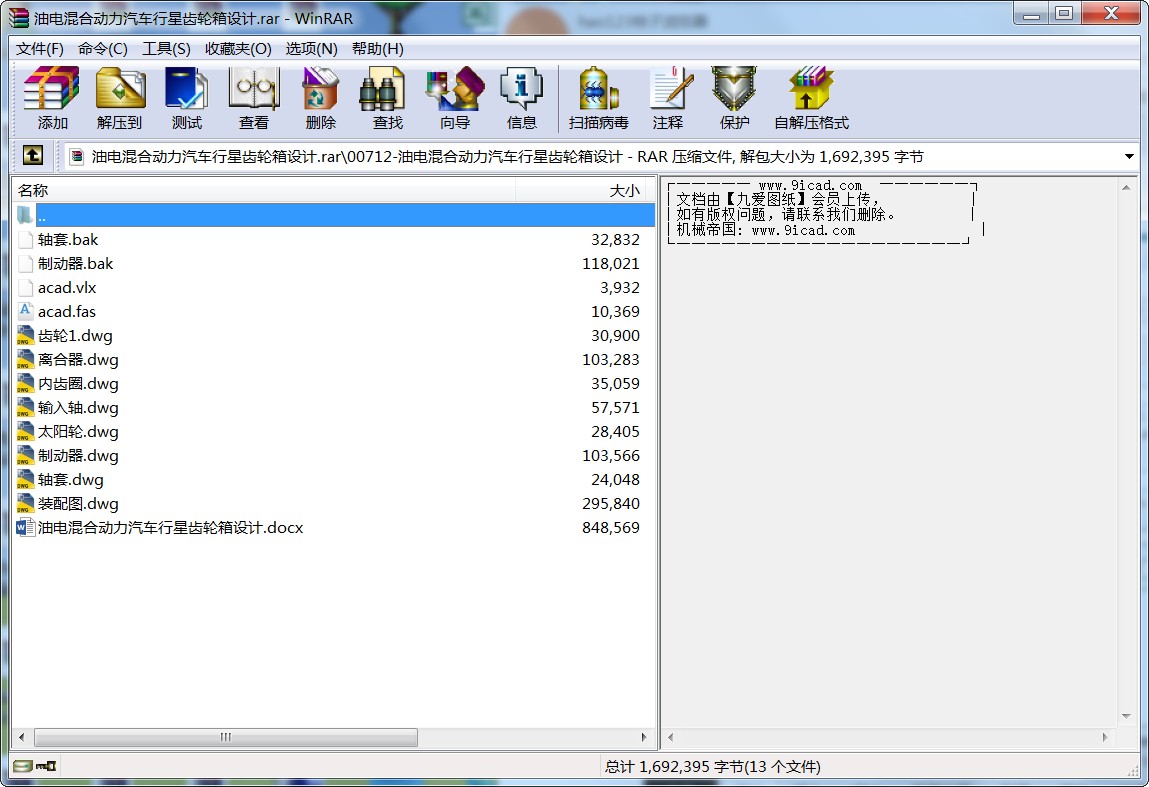Click the 查找 (Find) binoculars icon

[x=383, y=89]
